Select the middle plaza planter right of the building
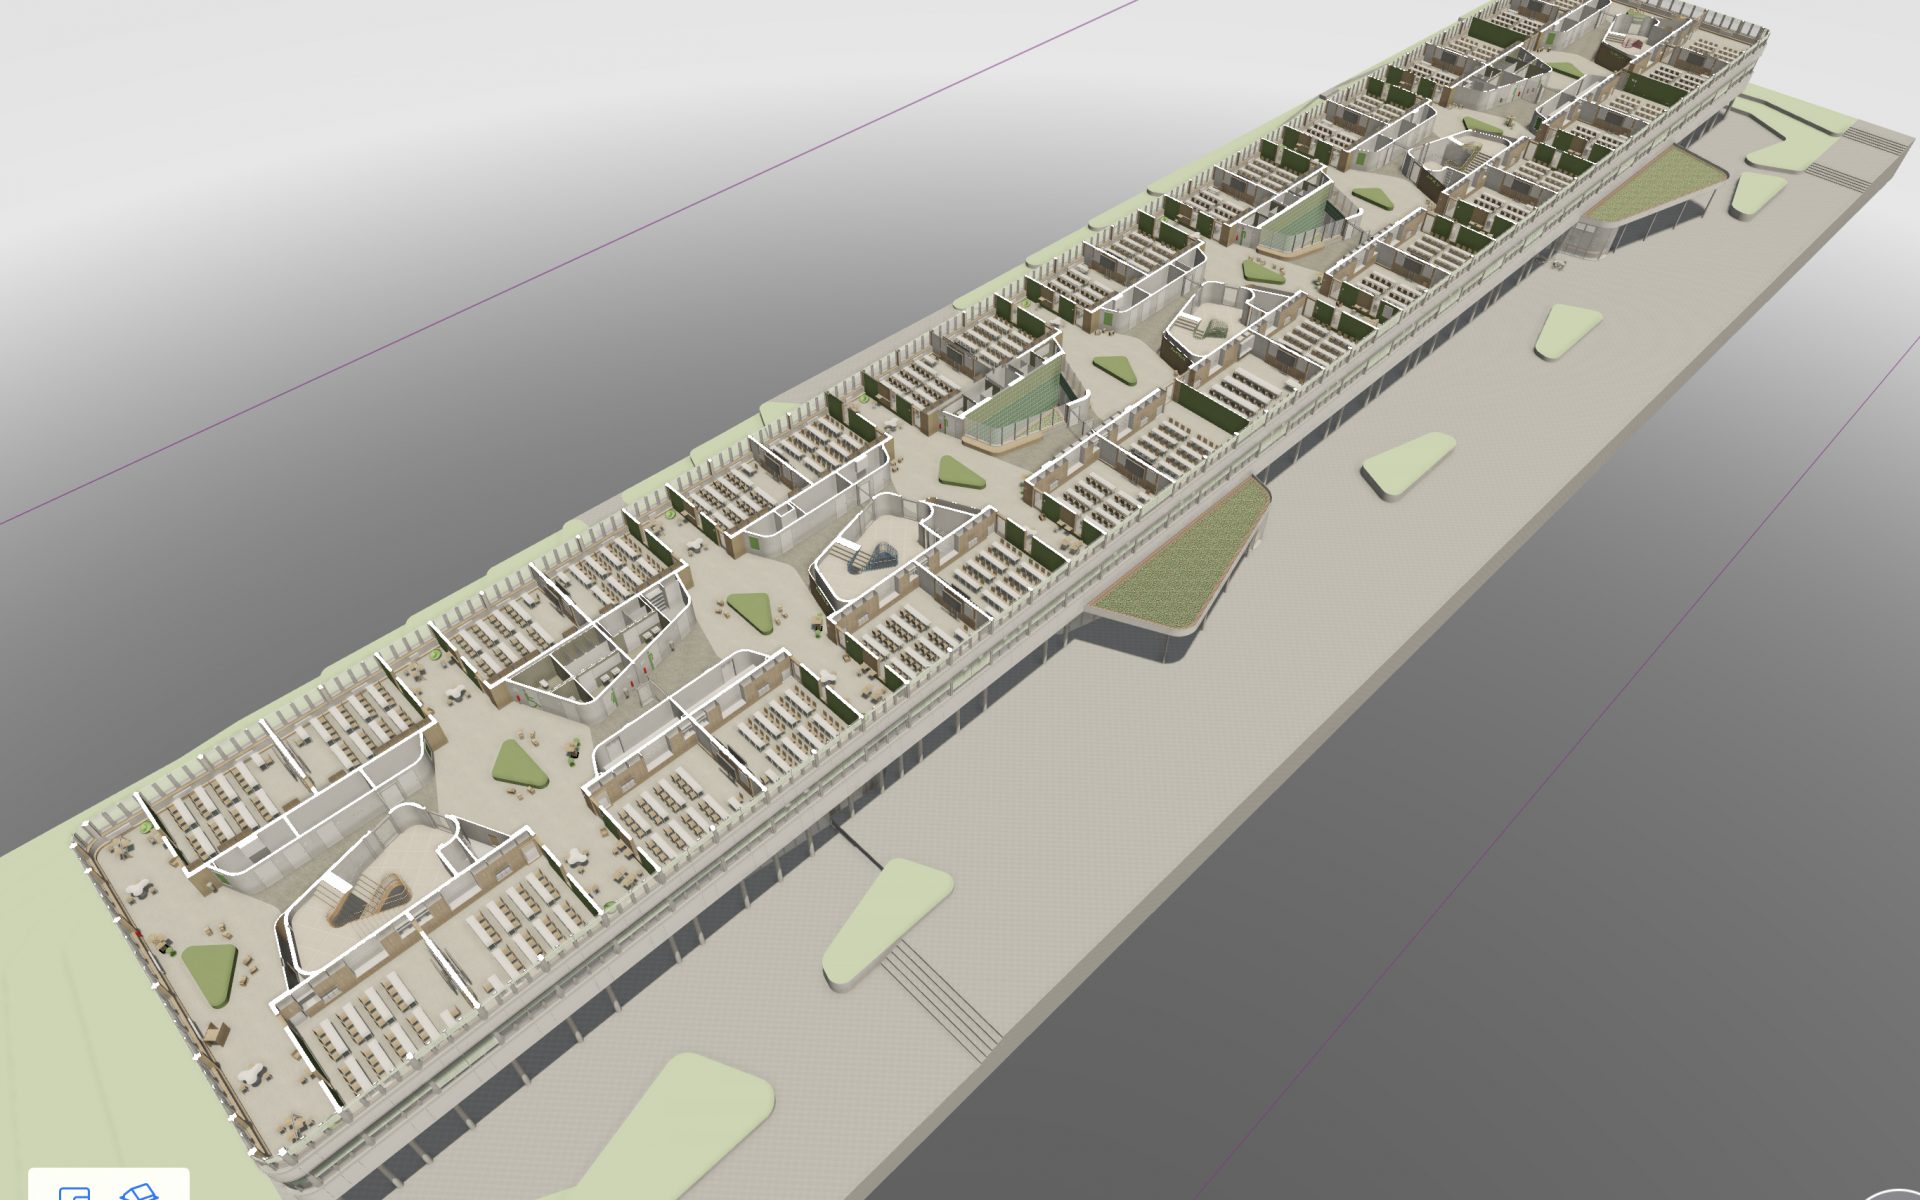 (x=1408, y=465)
